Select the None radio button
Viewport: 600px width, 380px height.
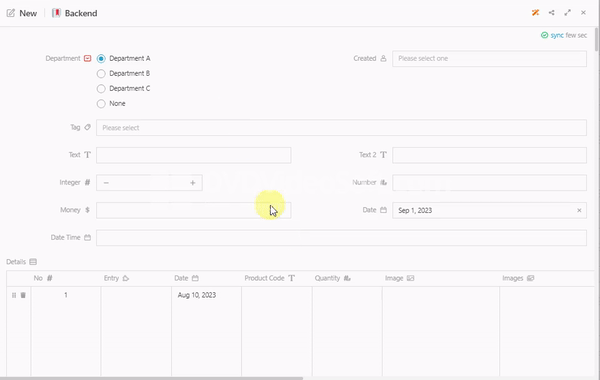(101, 104)
